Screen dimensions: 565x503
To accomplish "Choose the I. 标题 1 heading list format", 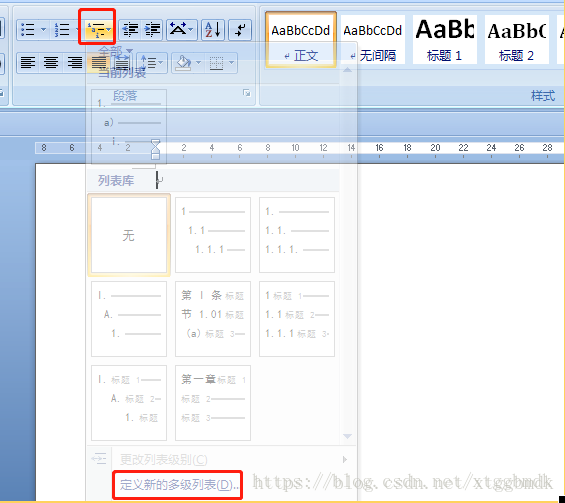I will (129, 403).
